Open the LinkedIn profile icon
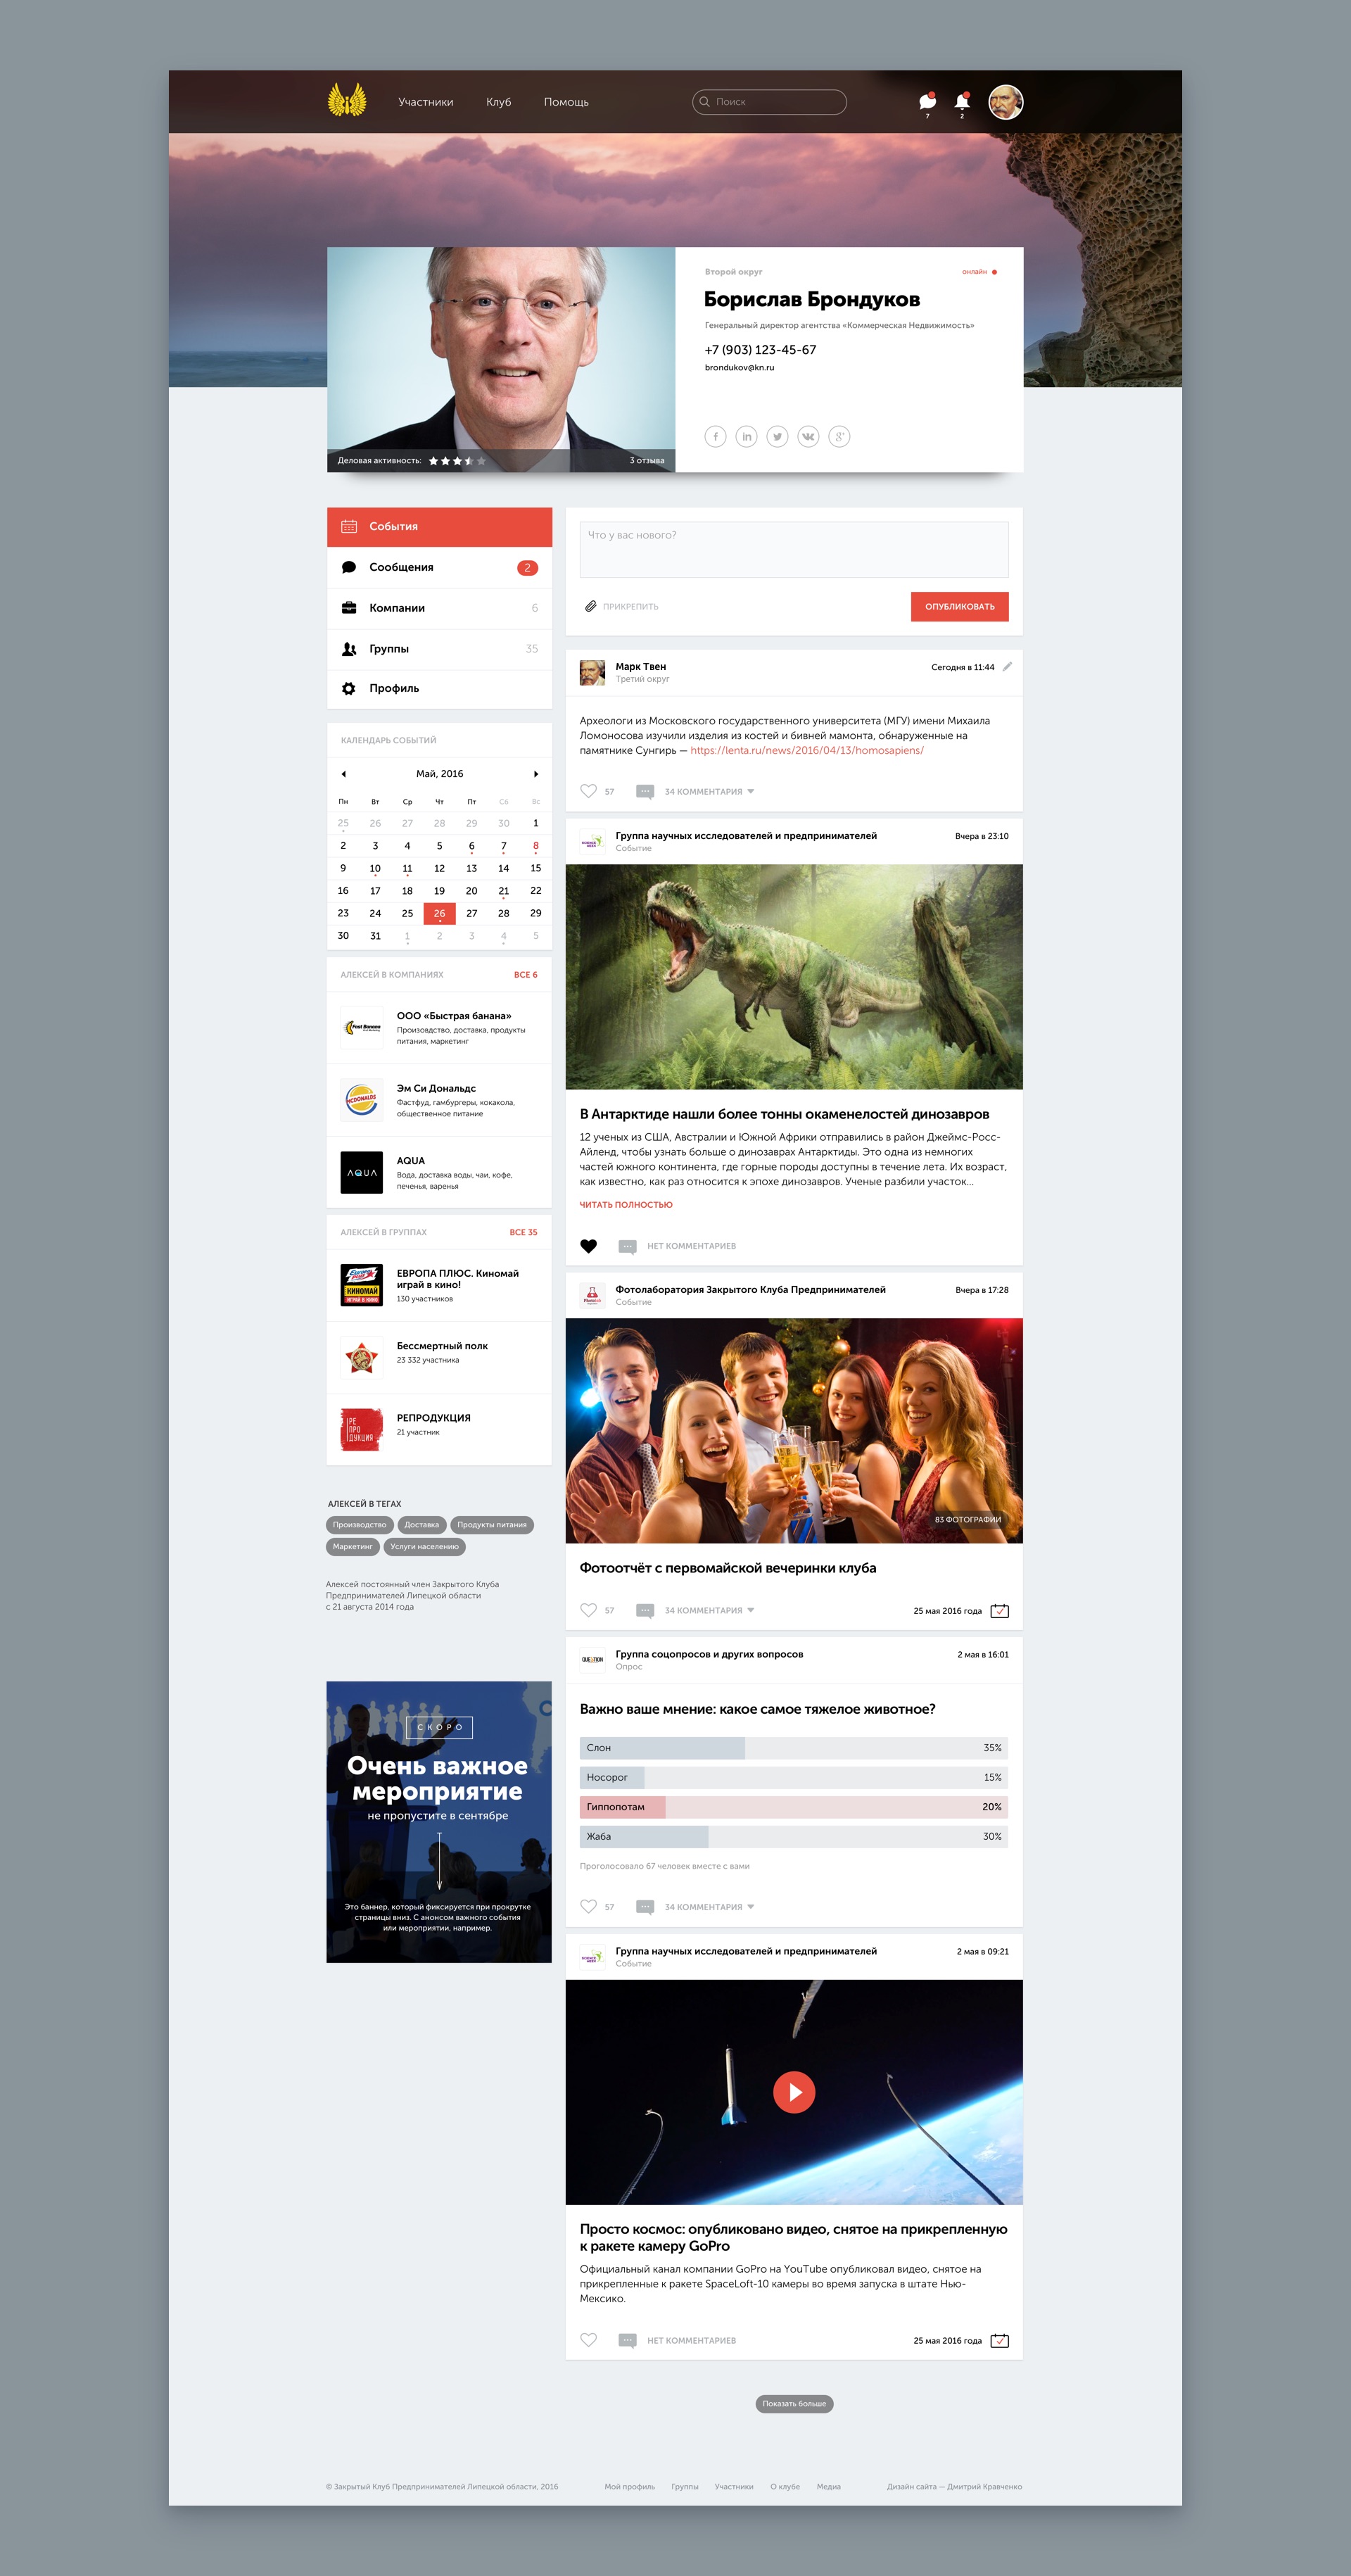This screenshot has width=1351, height=2576. (746, 436)
